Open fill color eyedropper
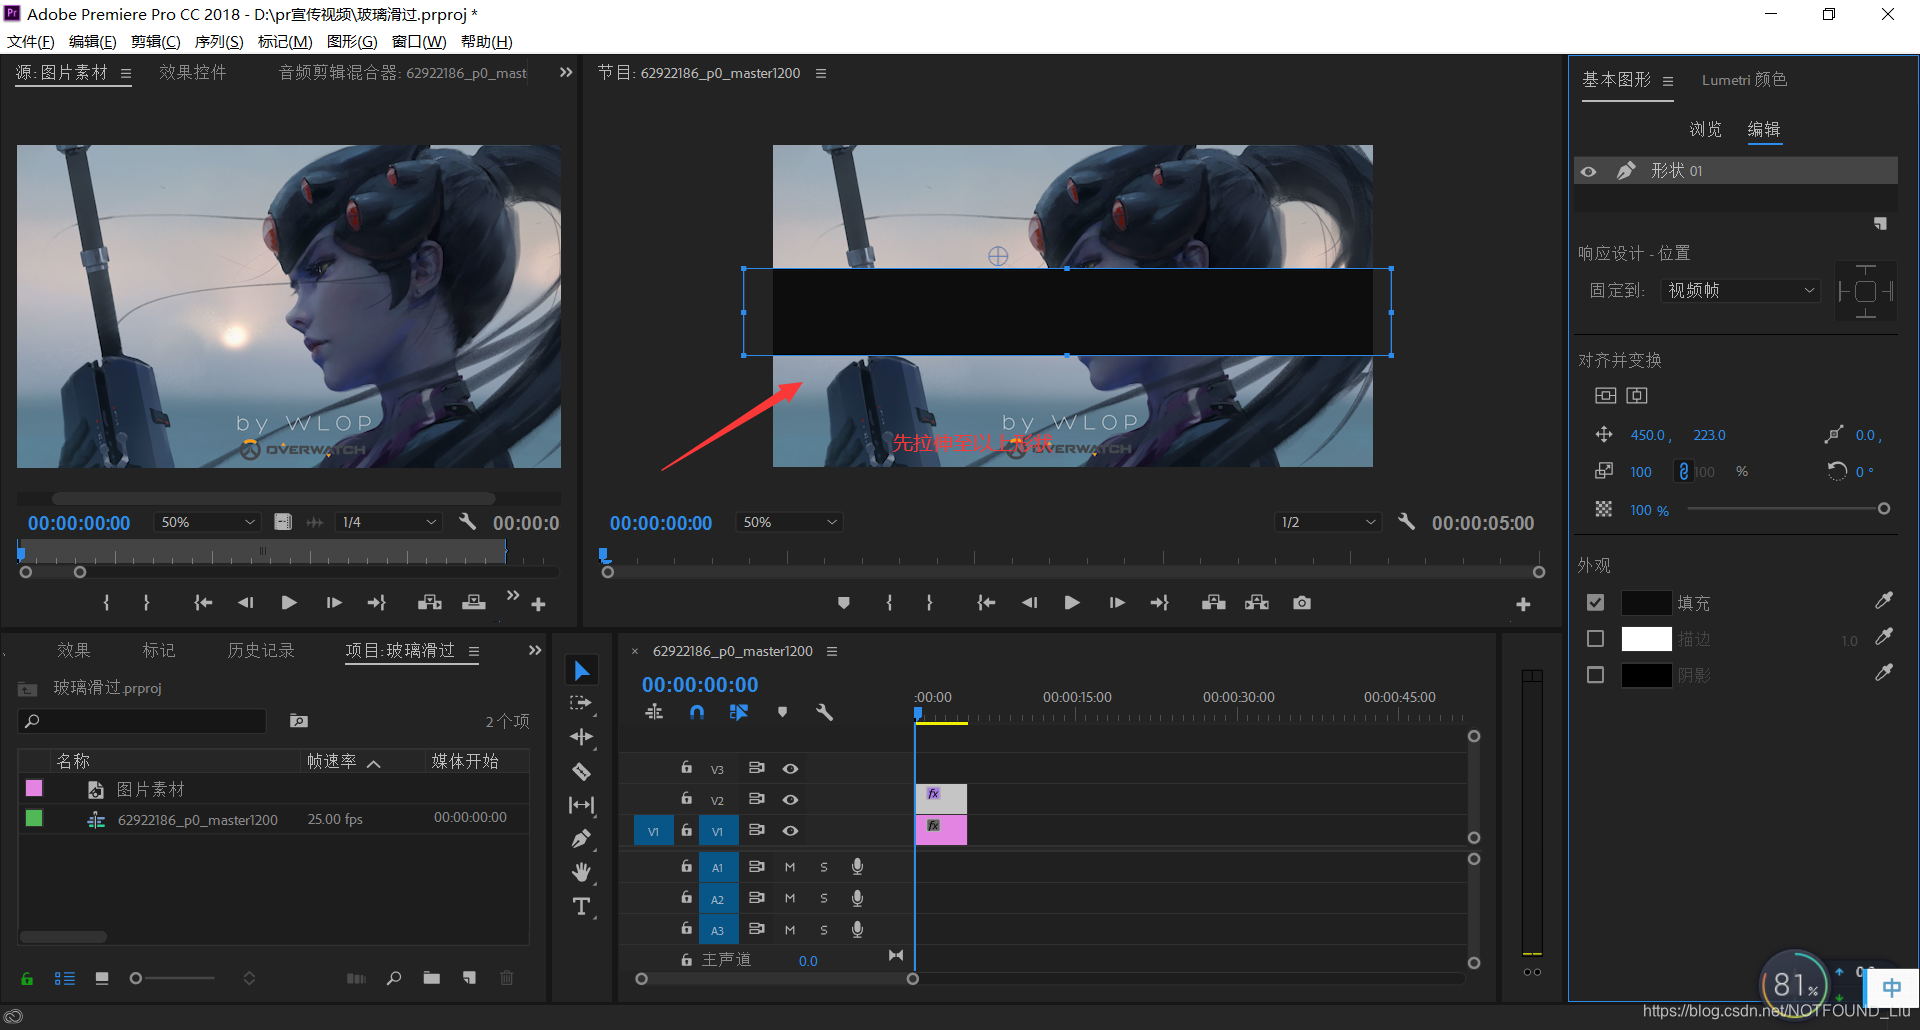 1884,601
